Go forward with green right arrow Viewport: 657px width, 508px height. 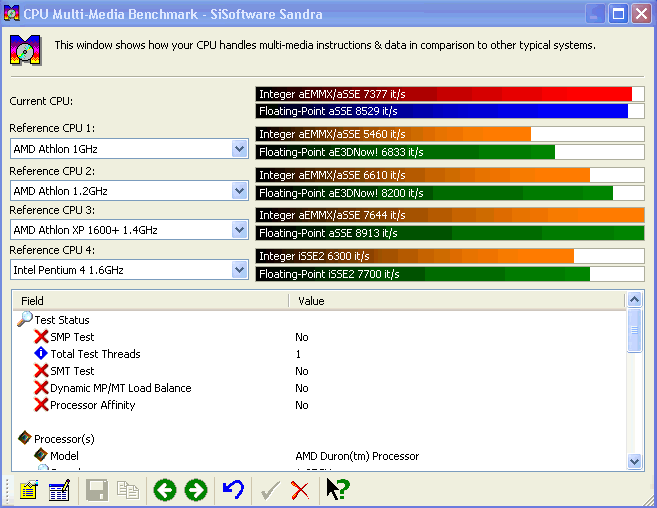196,490
